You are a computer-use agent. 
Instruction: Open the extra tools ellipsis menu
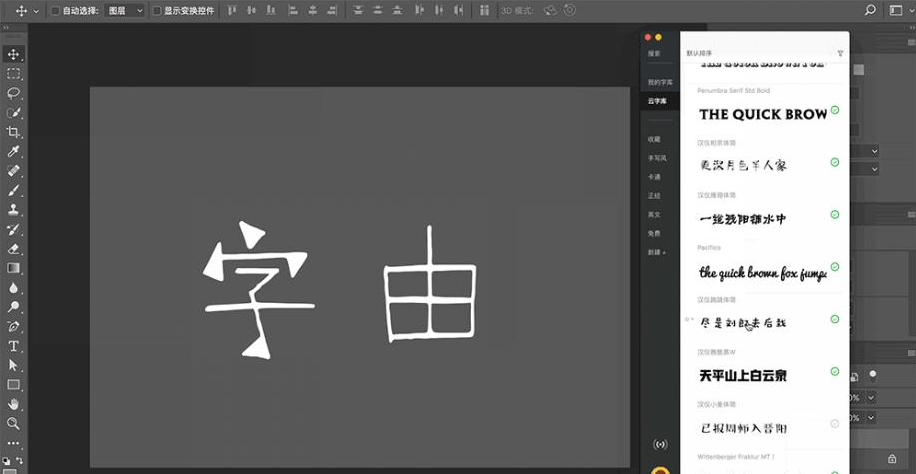(x=13, y=444)
